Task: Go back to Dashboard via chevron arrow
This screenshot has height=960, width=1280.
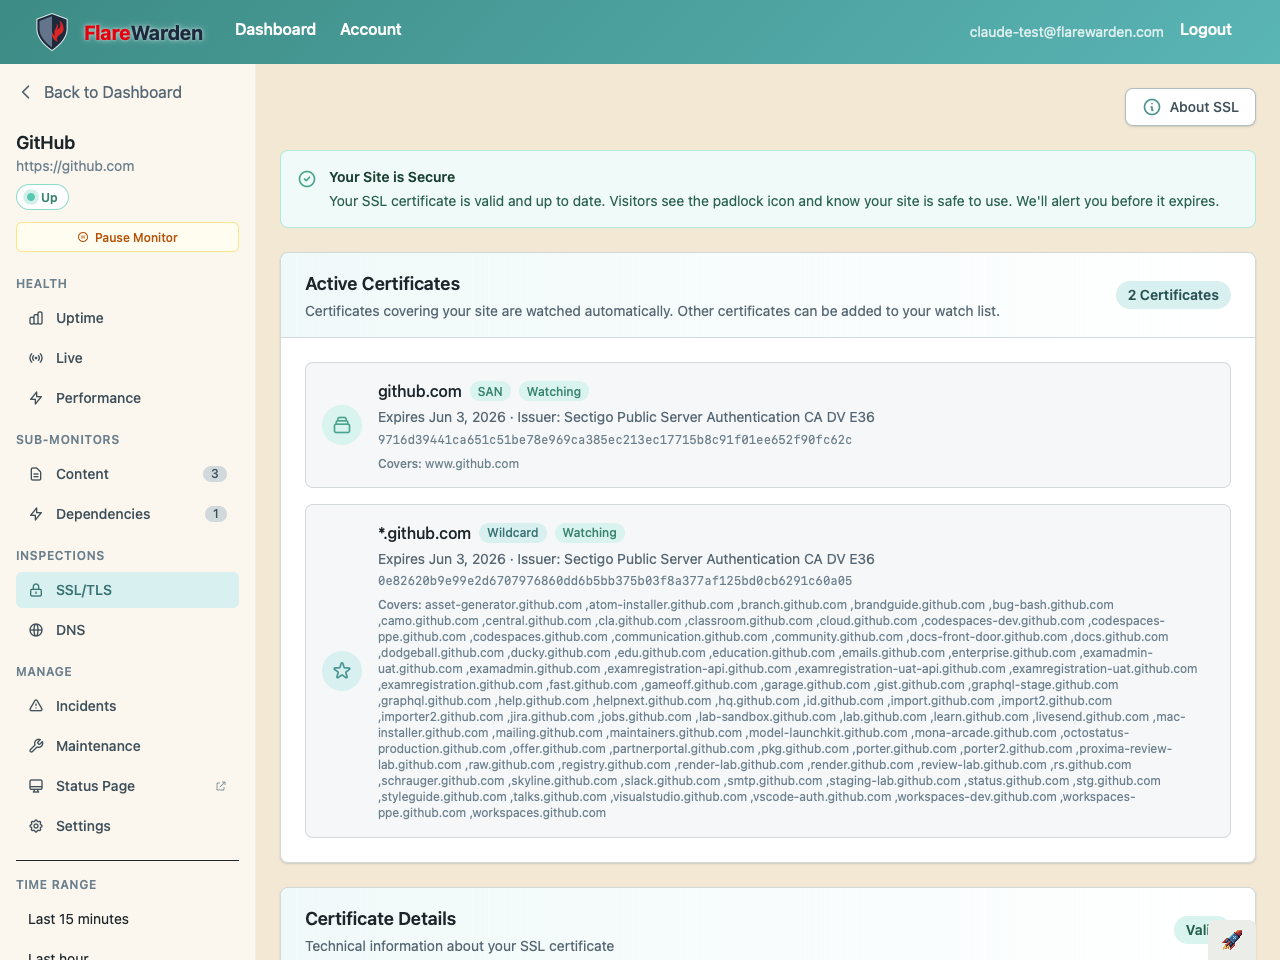Action: [26, 92]
